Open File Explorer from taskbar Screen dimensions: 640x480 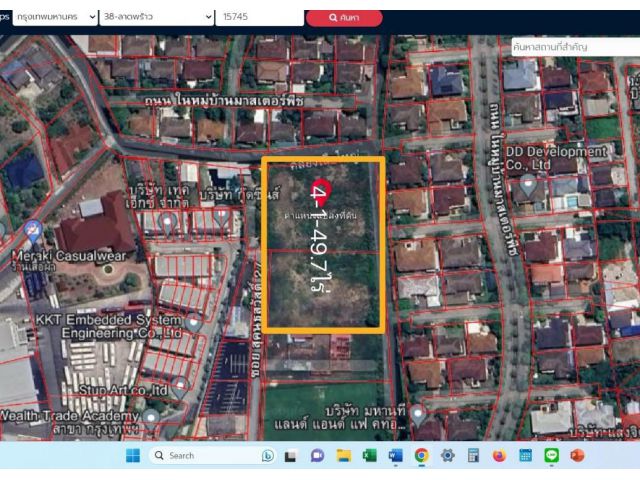(x=344, y=456)
